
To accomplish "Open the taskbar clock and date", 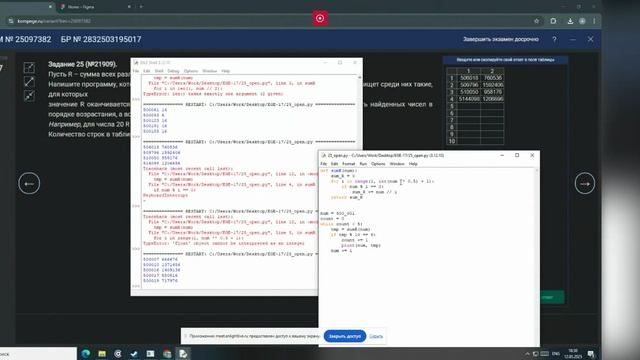I will 573,353.
